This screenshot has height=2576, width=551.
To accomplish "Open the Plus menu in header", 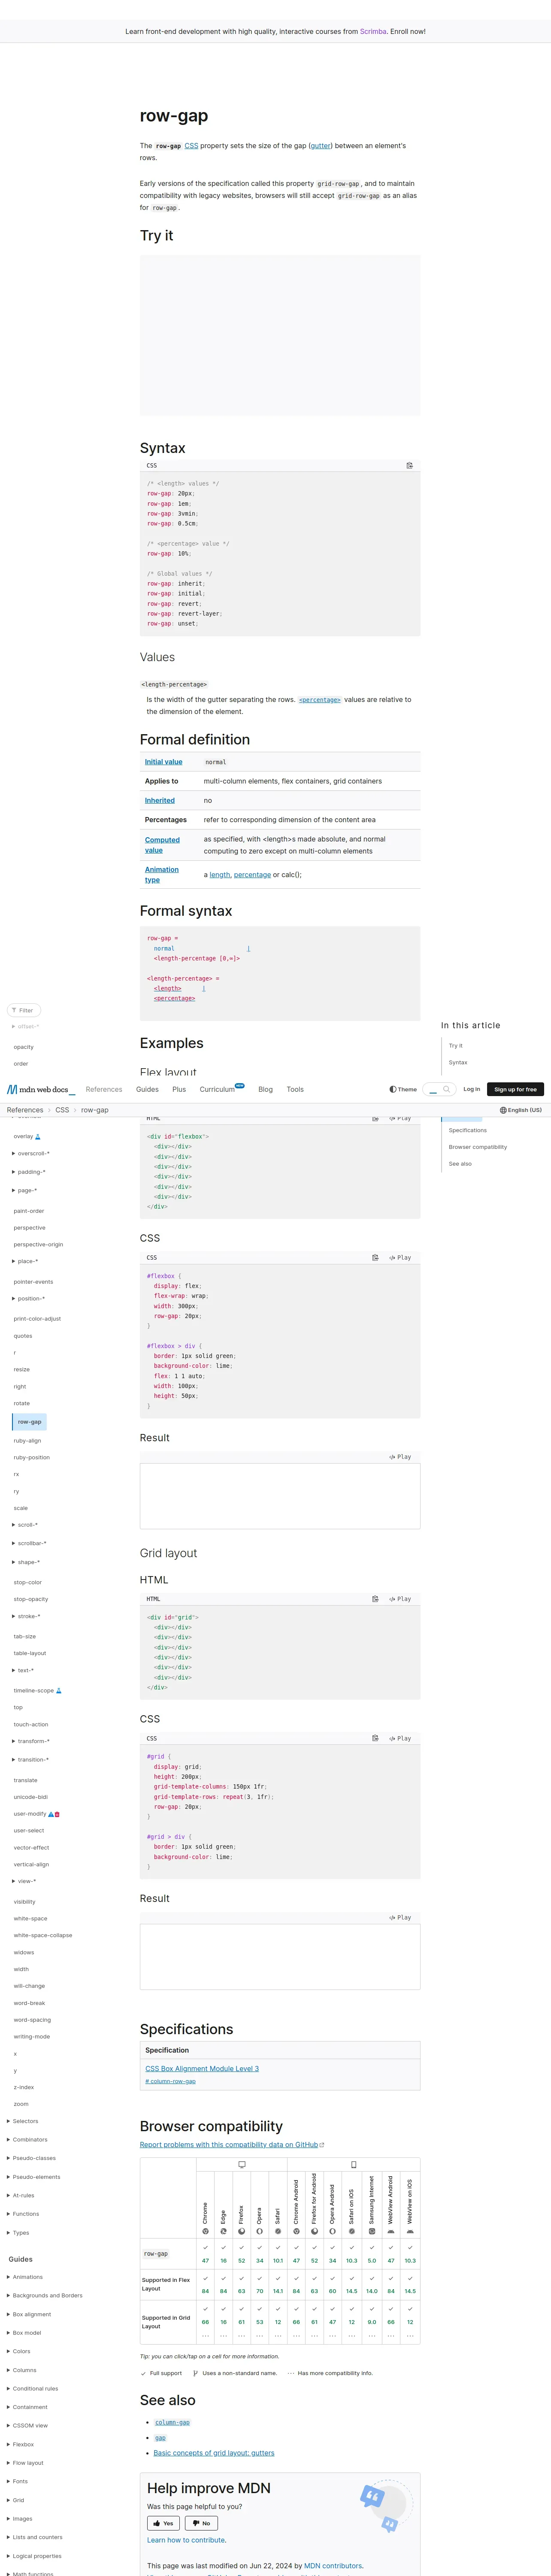I will click(x=179, y=1089).
